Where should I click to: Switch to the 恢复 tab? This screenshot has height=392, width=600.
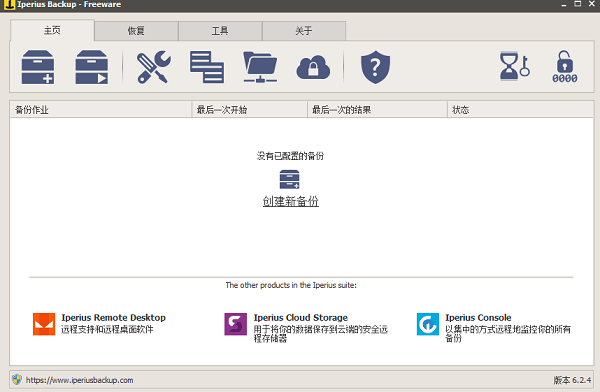pos(136,31)
